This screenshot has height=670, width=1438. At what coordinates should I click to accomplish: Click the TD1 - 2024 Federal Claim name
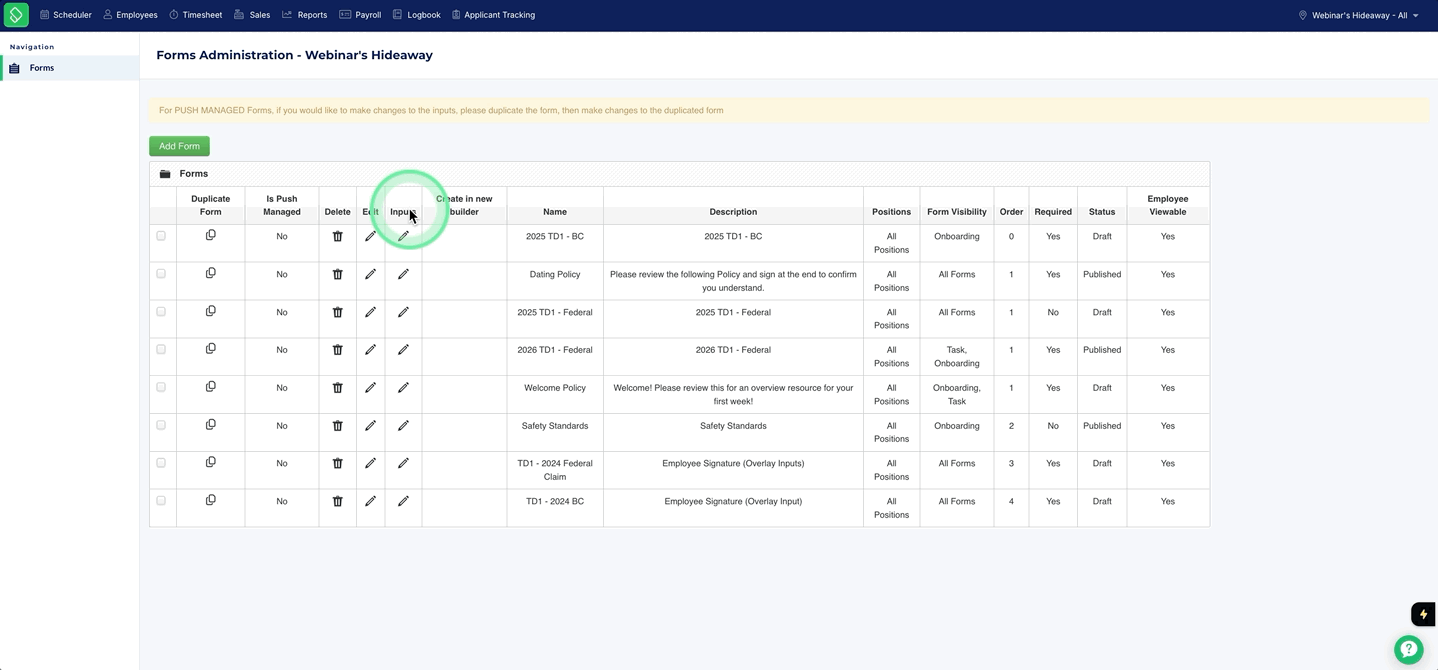(x=555, y=470)
